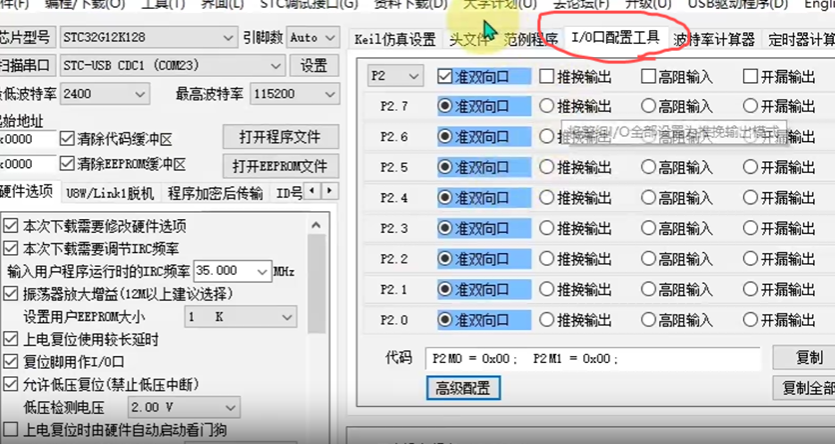Toggle header 准双向口 checkbox for all pins
Viewport: 835px width, 444px height.
tap(445, 77)
